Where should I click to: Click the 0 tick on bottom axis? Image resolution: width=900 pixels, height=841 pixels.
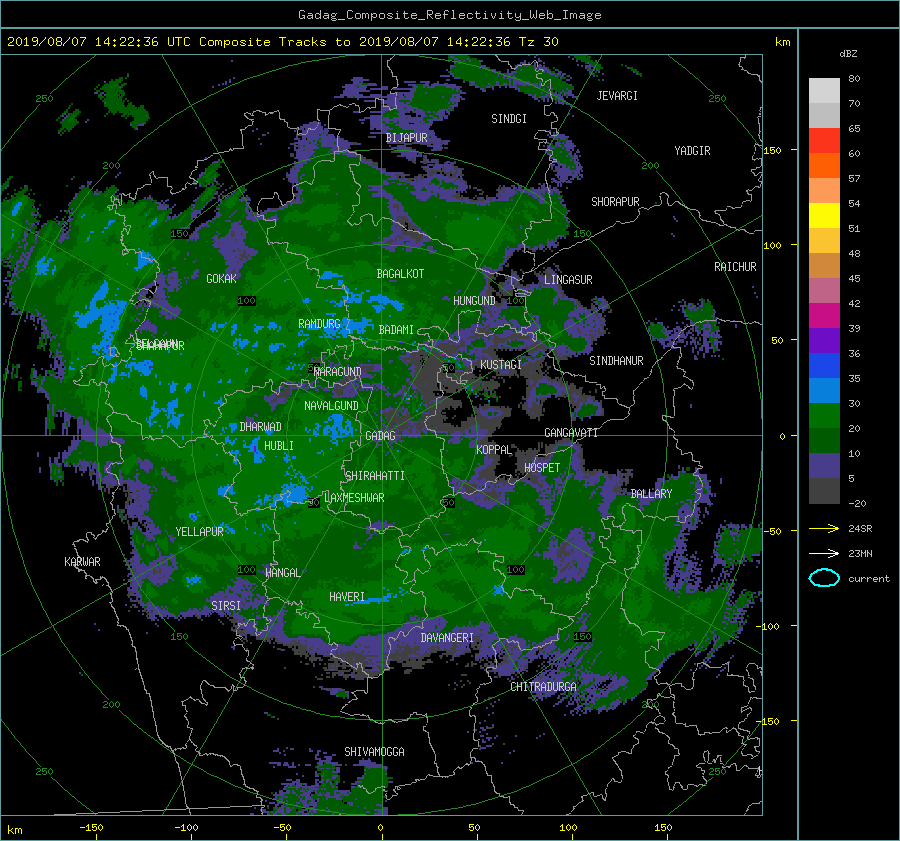pyautogui.click(x=381, y=828)
